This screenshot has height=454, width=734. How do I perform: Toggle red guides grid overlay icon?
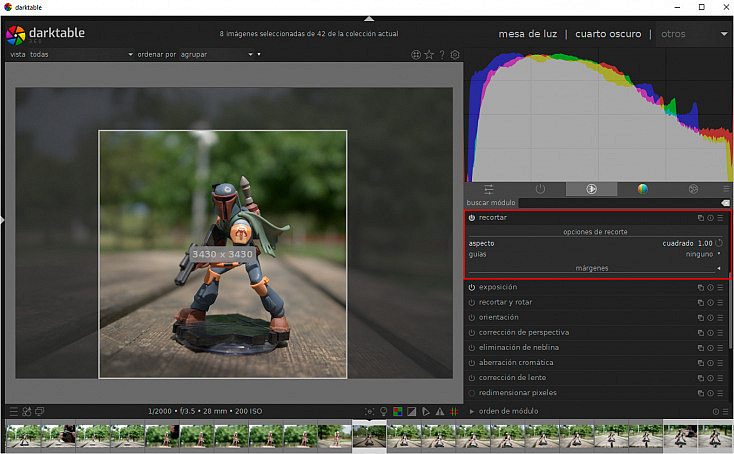[x=454, y=411]
